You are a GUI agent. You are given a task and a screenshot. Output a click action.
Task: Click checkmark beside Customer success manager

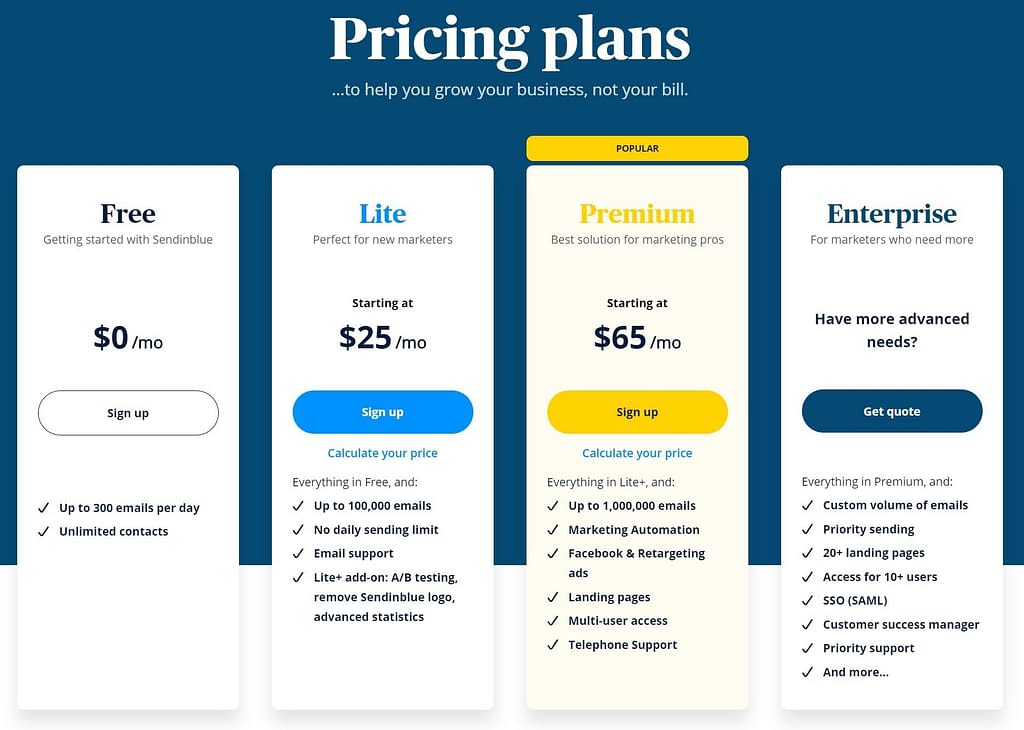tap(808, 625)
